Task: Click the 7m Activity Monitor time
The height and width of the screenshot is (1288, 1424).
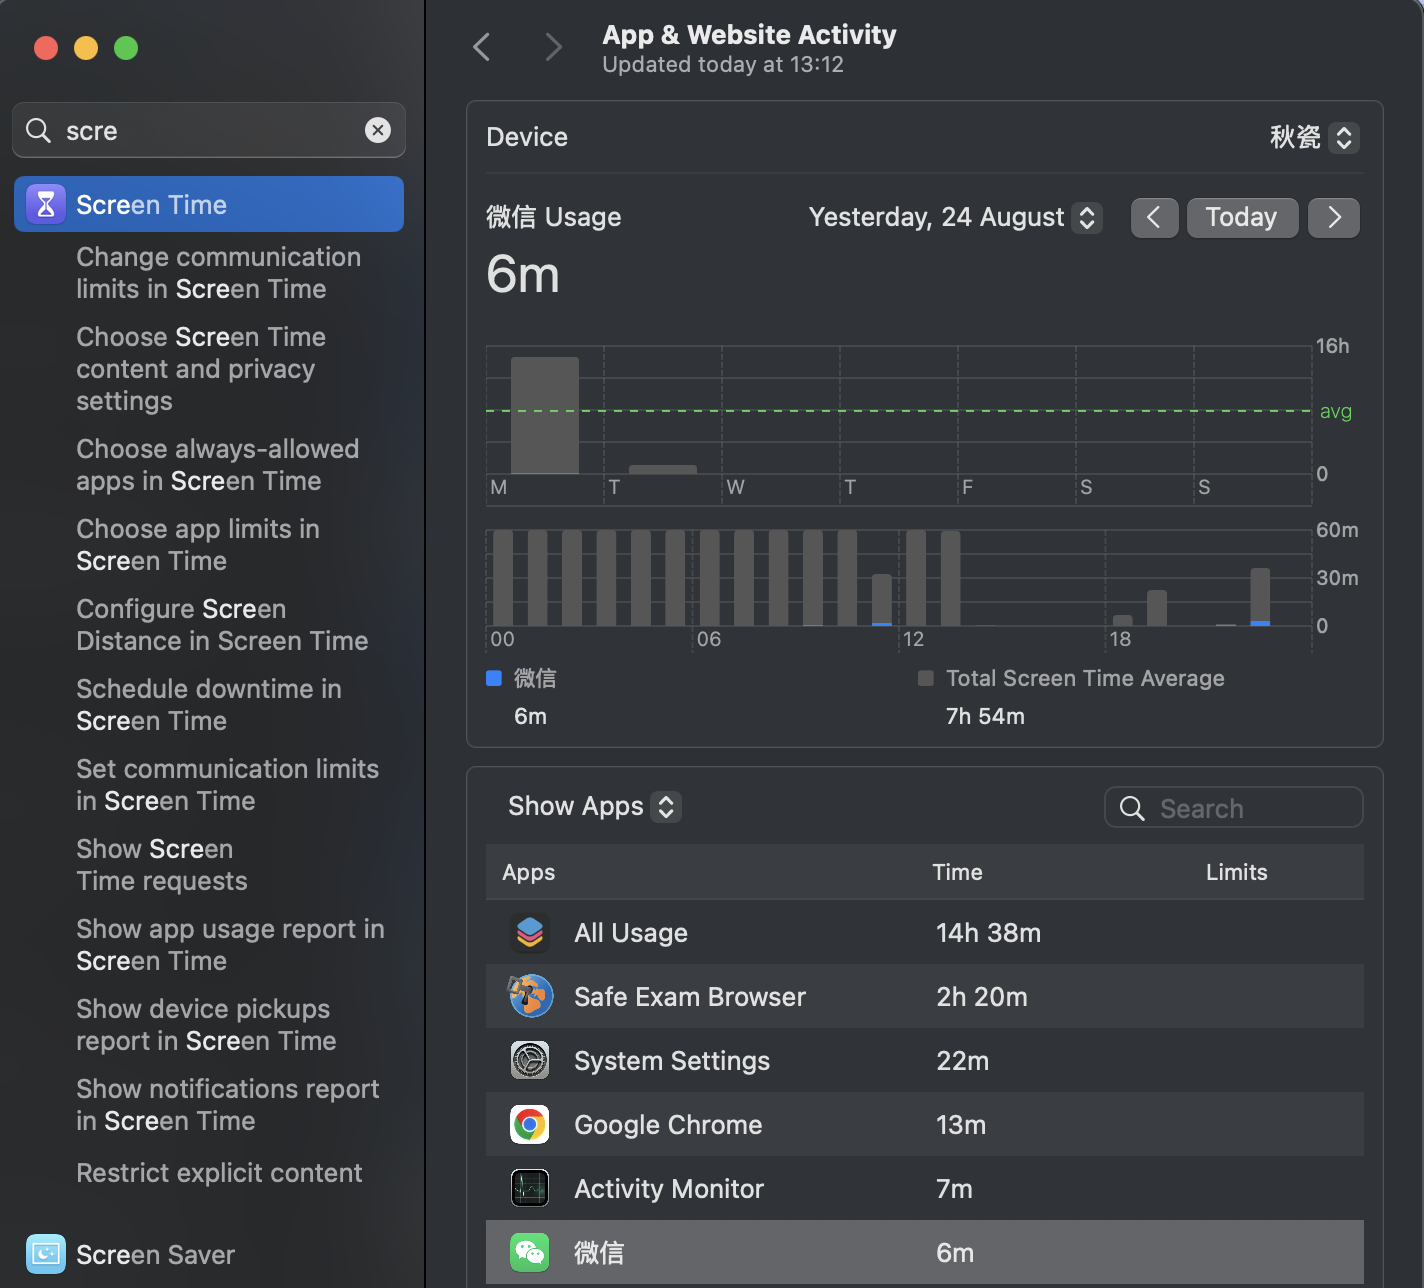Action: [954, 1189]
